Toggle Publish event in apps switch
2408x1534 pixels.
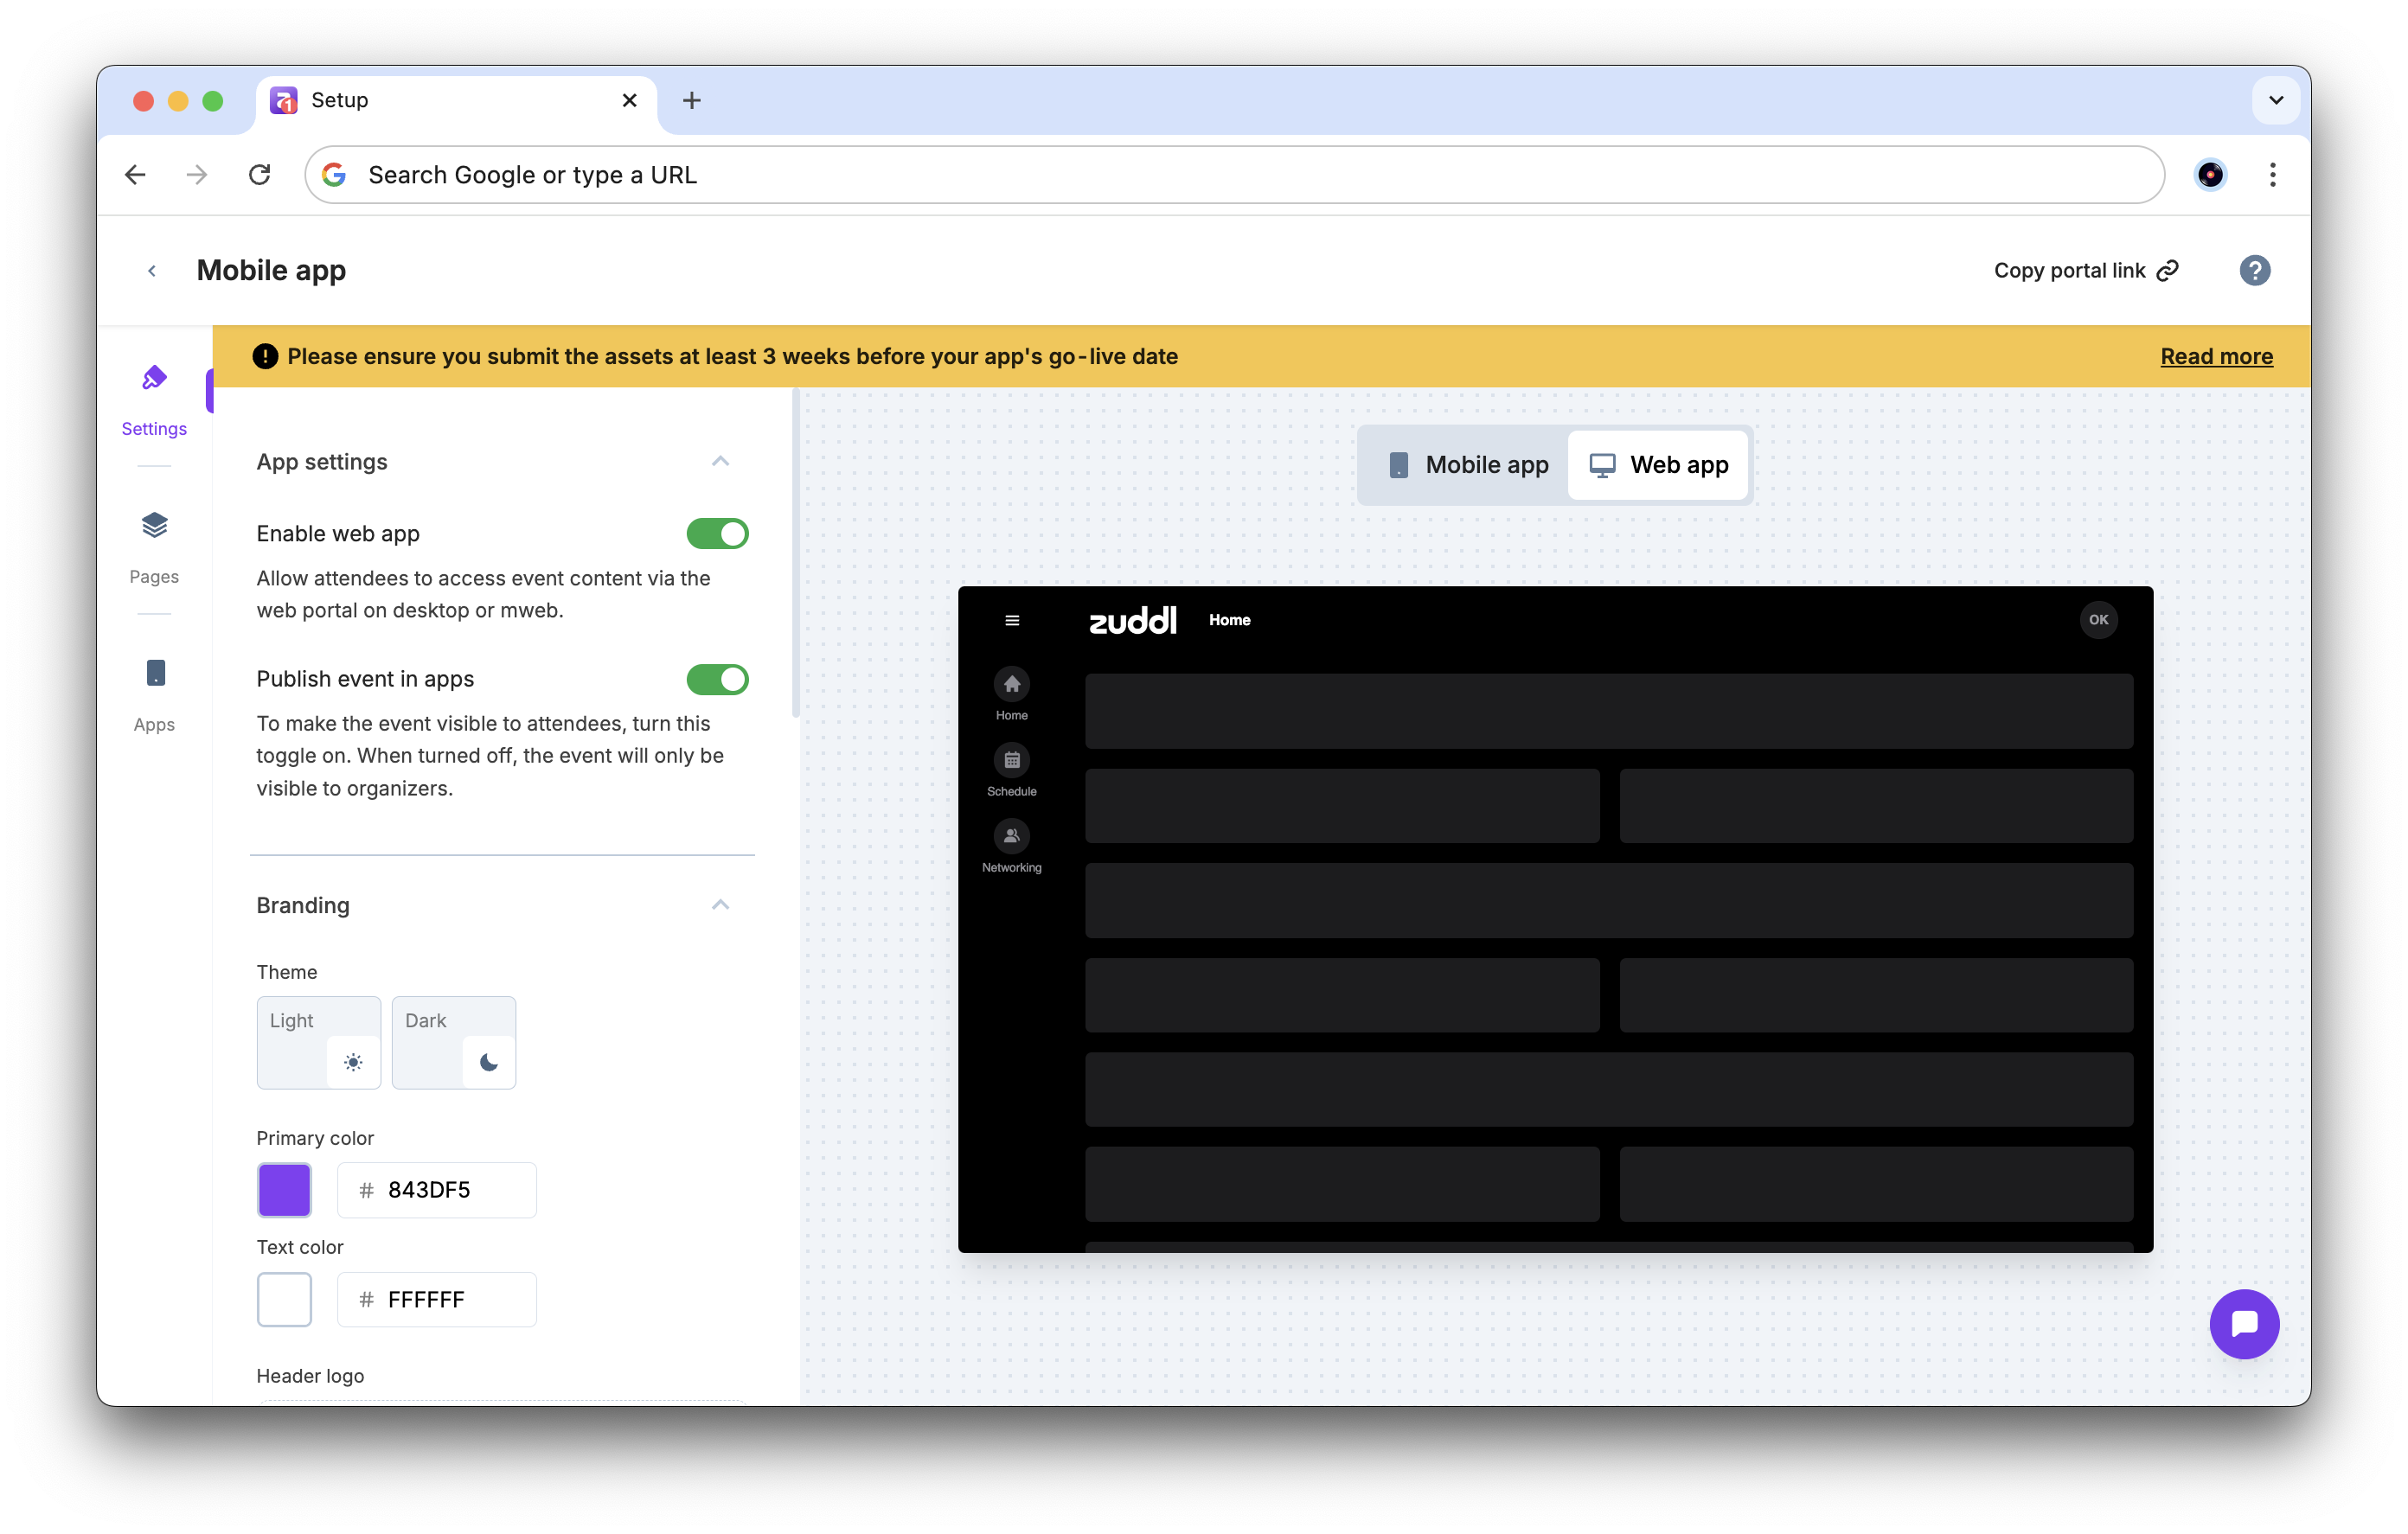pyautogui.click(x=717, y=679)
